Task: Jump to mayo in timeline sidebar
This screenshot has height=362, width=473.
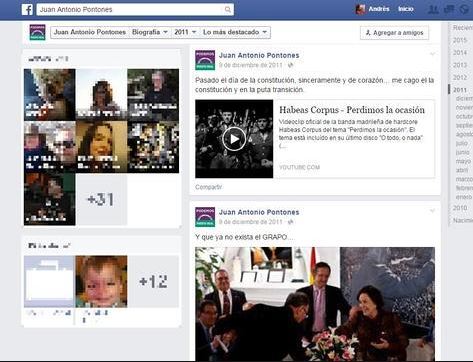Action: click(x=463, y=161)
